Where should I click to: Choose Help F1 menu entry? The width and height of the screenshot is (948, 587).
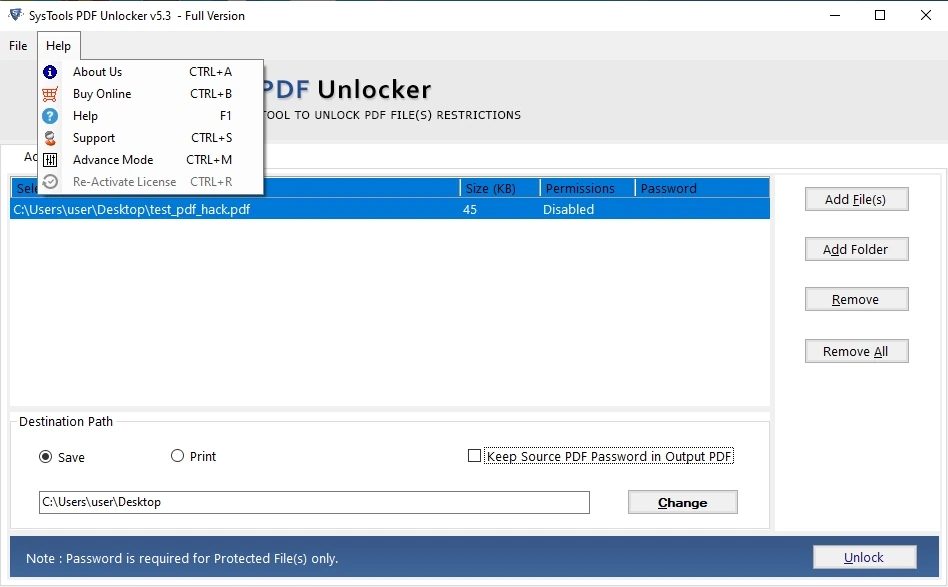(x=151, y=115)
